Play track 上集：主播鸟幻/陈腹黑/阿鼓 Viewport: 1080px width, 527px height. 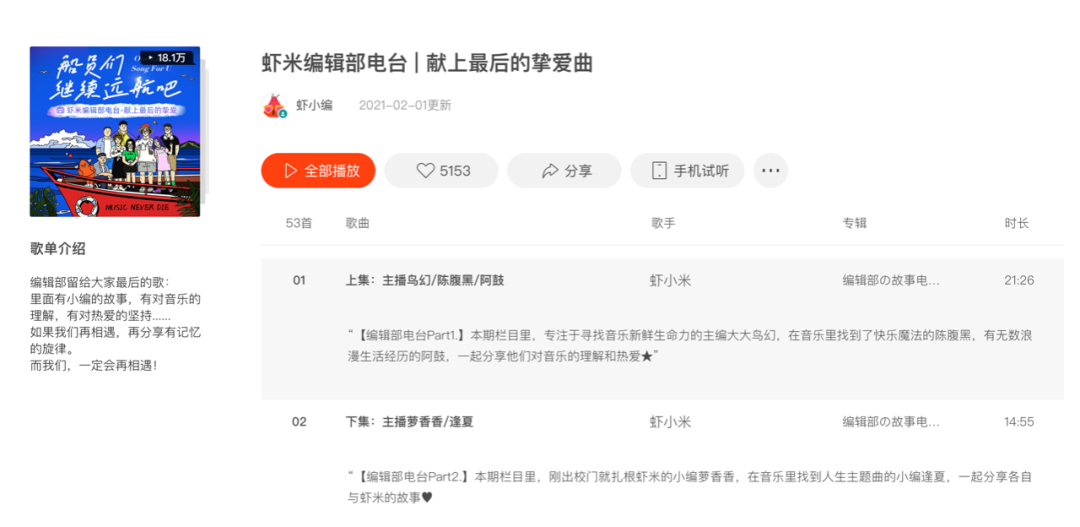click(x=425, y=280)
